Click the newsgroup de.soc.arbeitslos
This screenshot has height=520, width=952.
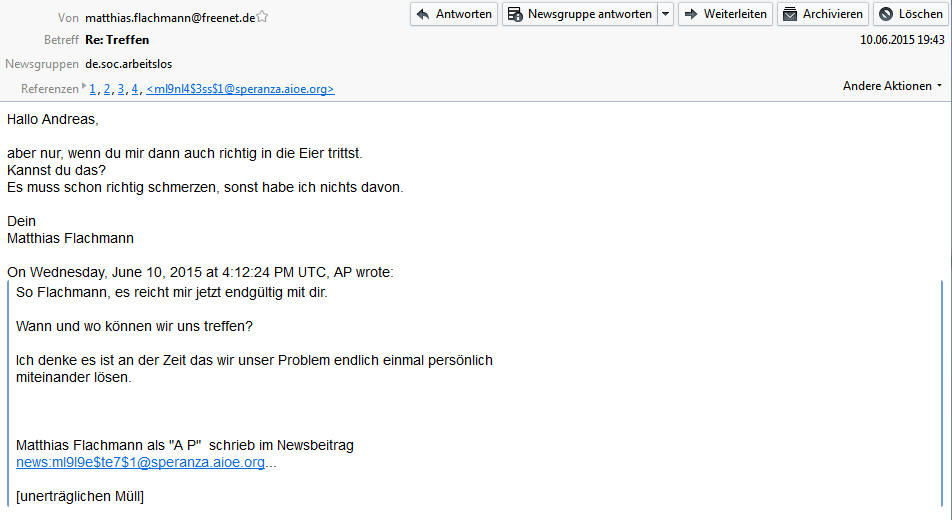click(x=129, y=64)
